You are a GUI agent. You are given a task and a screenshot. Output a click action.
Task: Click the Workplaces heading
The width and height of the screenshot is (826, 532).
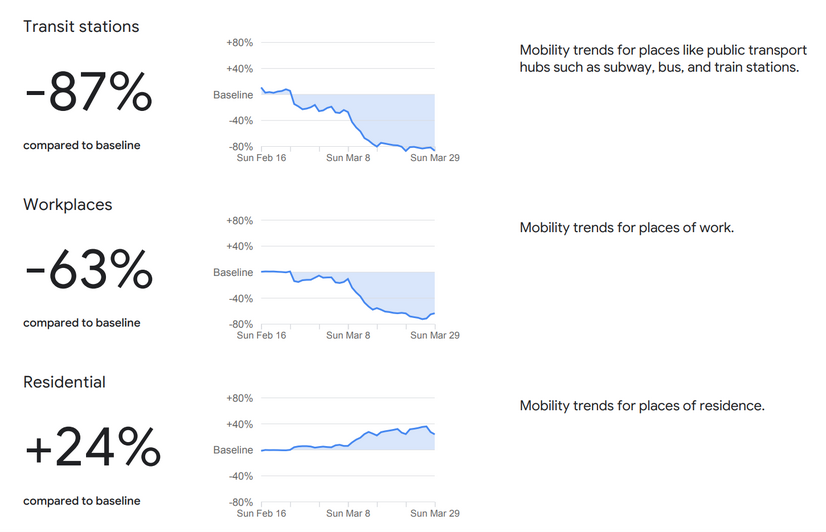pyautogui.click(x=67, y=204)
